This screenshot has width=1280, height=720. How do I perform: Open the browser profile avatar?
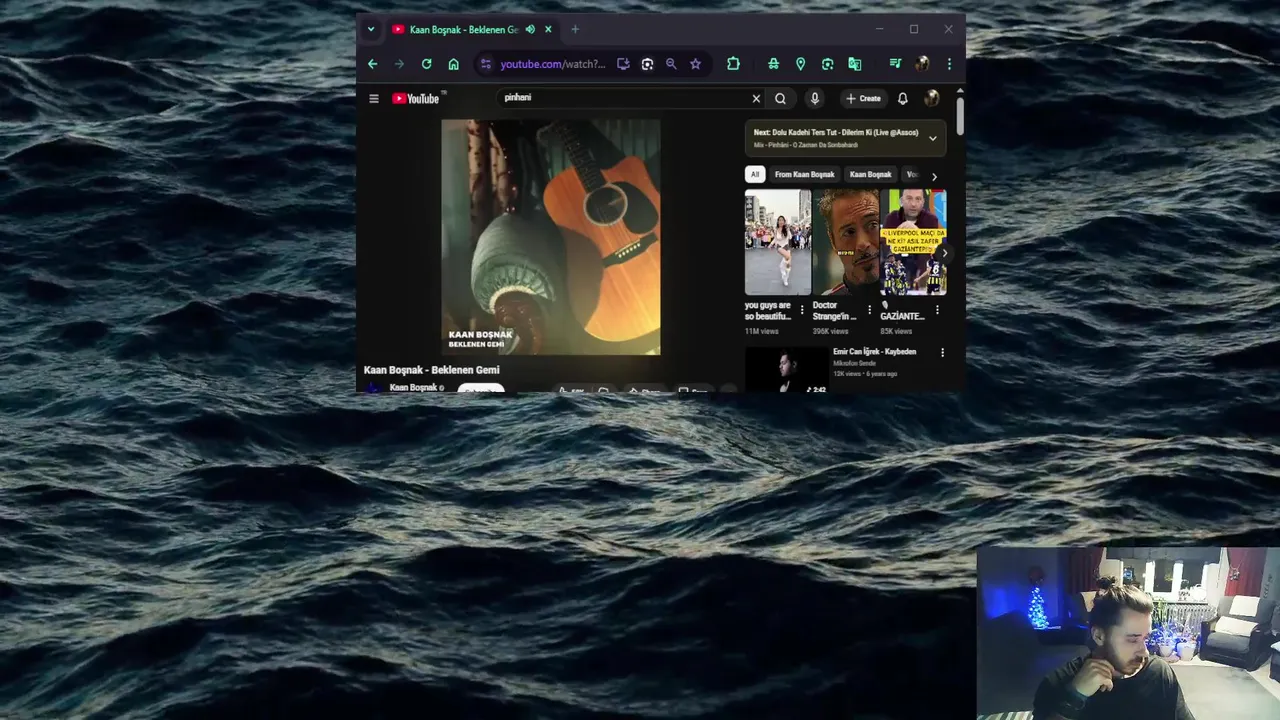pyautogui.click(x=922, y=64)
